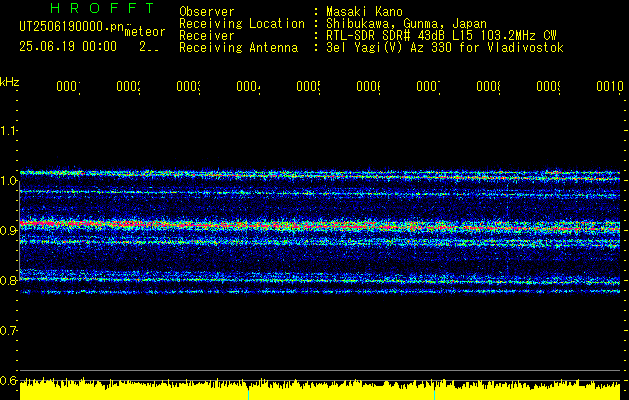Click the date 25.06.19 00:00
Image resolution: width=629 pixels, height=400 pixels.
[x=68, y=47]
